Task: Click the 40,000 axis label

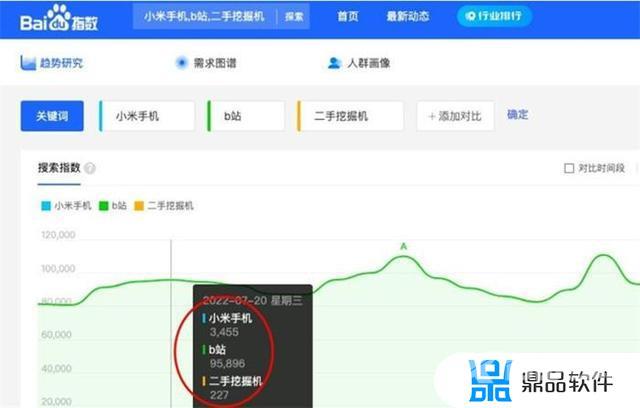Action: tap(56, 369)
